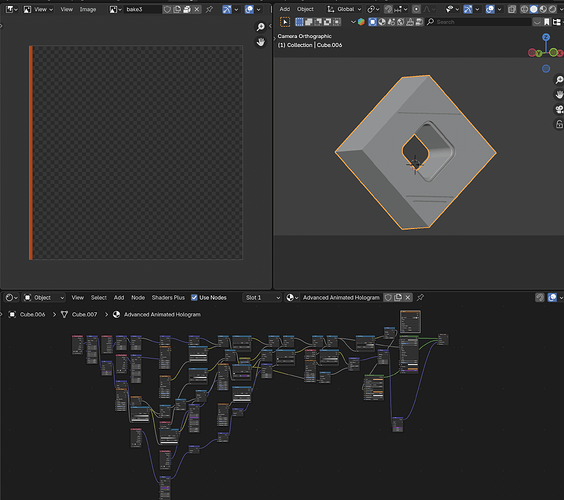Pin the material in the node editor
The height and width of the screenshot is (500, 564).
420,297
